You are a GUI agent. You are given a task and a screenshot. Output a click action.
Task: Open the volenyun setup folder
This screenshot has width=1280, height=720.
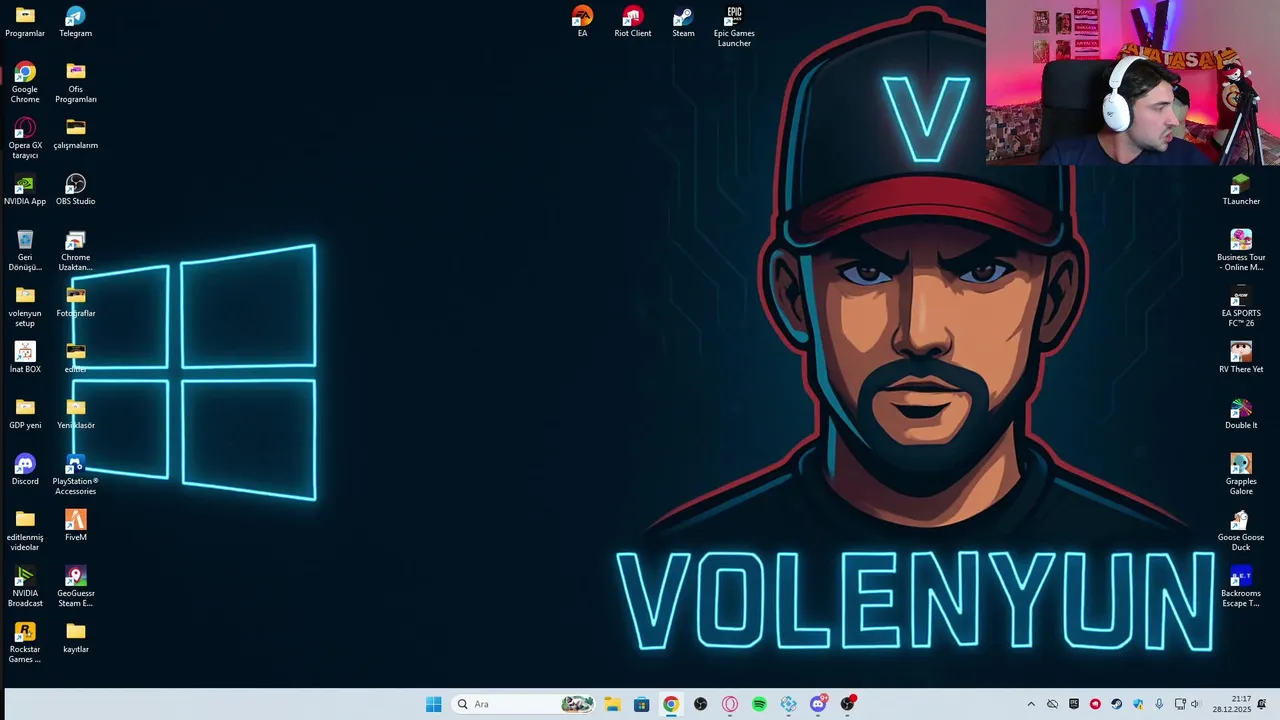[25, 306]
